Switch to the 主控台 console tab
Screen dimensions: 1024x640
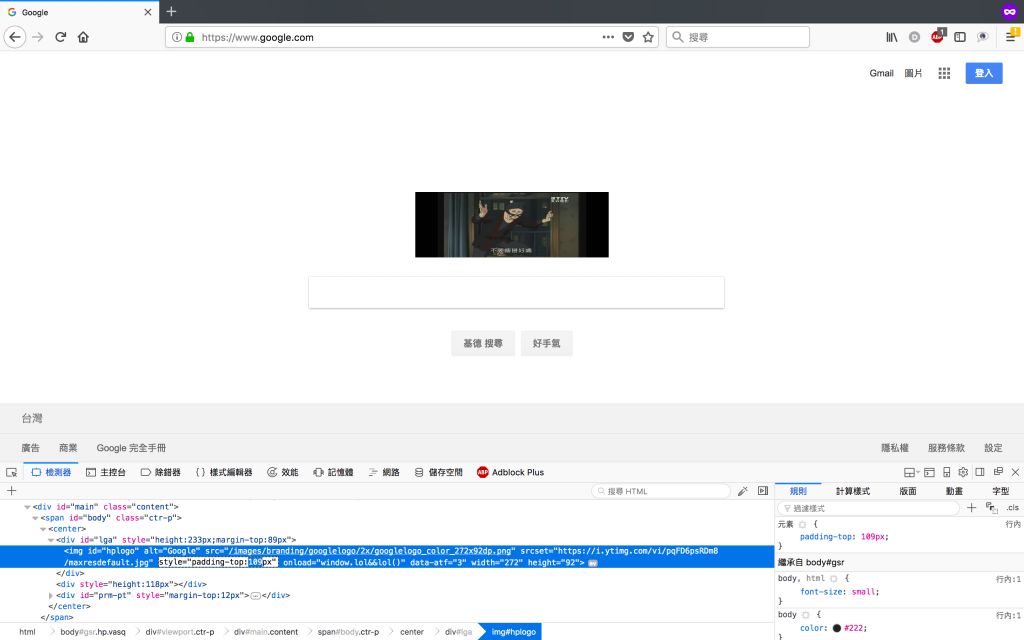(x=106, y=472)
